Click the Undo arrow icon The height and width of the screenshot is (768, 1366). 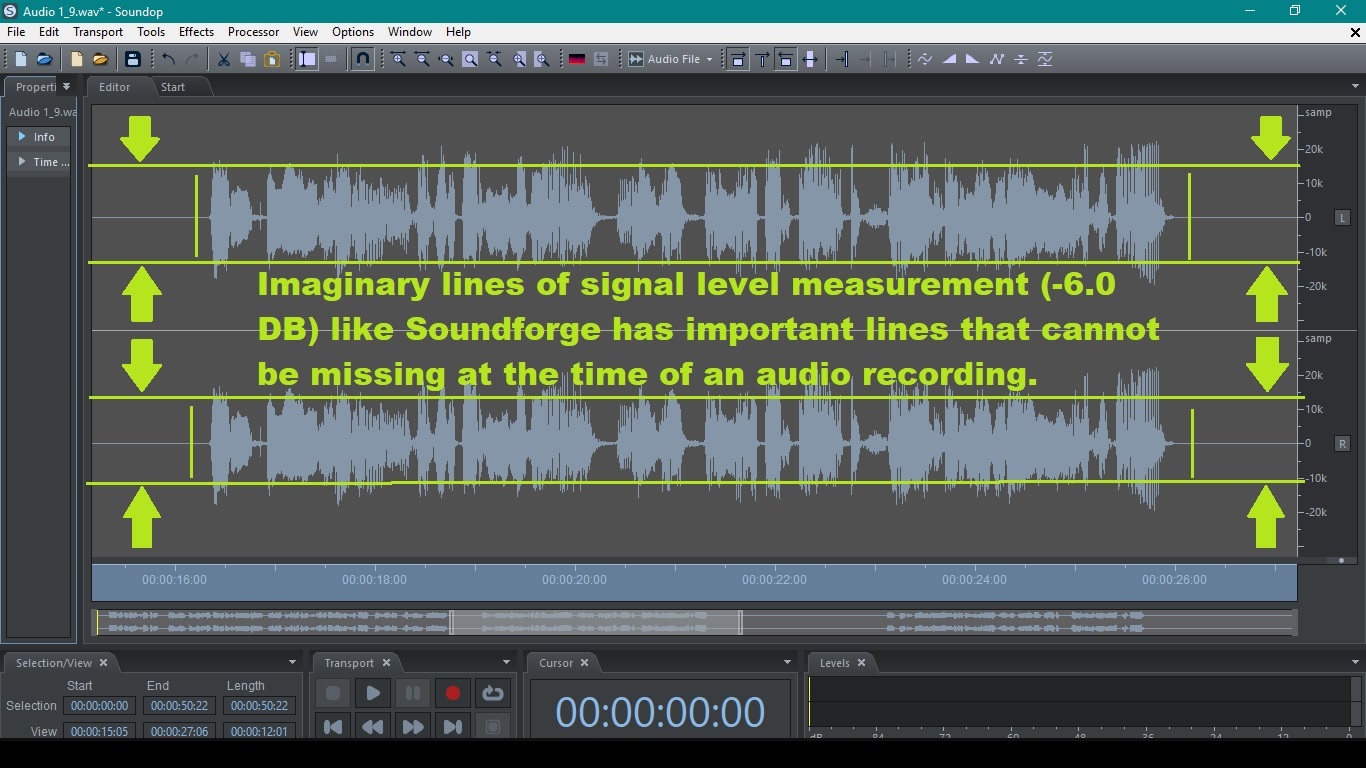[x=168, y=59]
